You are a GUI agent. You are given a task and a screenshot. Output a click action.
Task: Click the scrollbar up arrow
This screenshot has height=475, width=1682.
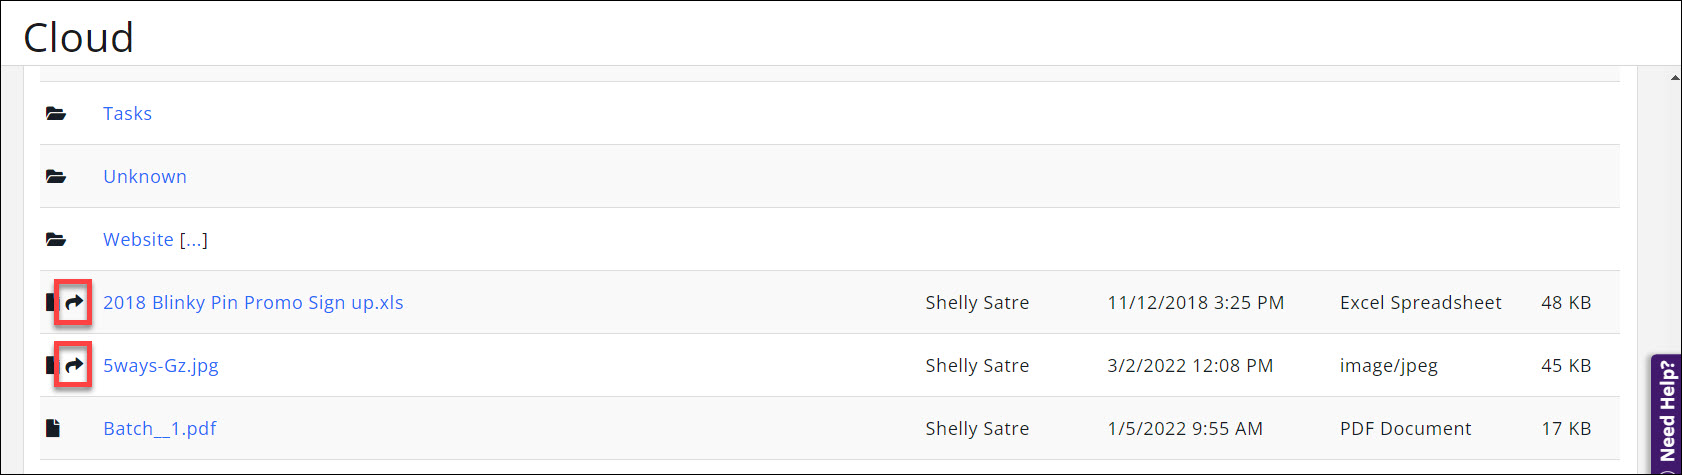click(1674, 77)
